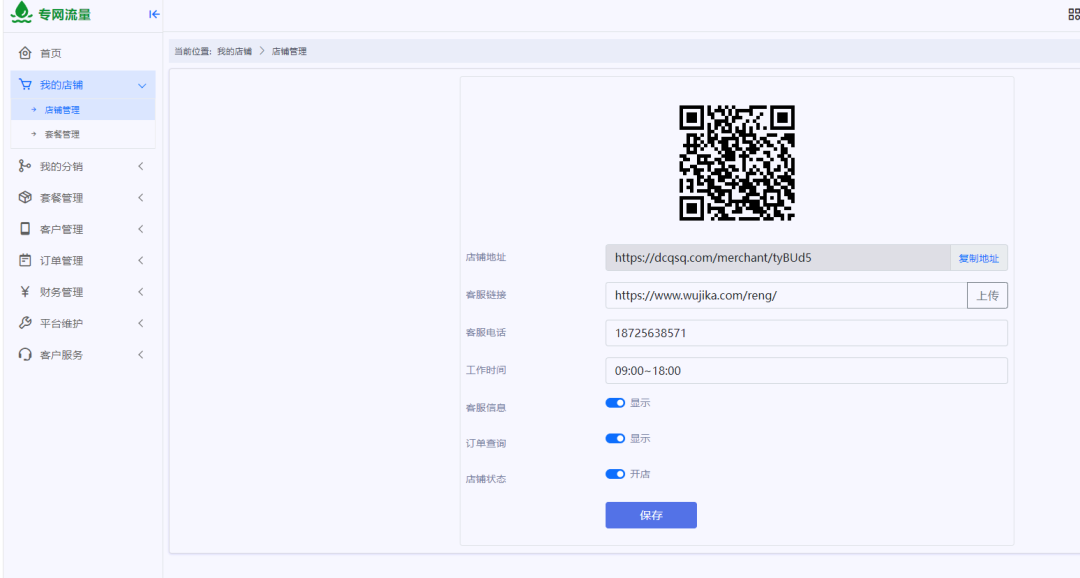Click the 复制地址 copy address button
Viewport: 1080px width, 578px height.
coord(979,258)
